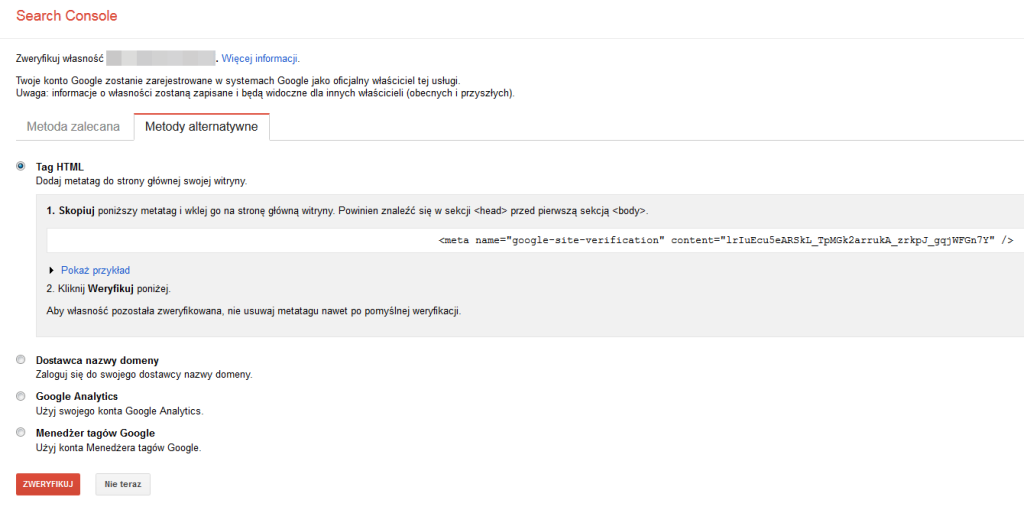This screenshot has width=1024, height=510.
Task: Switch to the Metoda zalecana tab
Action: pos(73,127)
